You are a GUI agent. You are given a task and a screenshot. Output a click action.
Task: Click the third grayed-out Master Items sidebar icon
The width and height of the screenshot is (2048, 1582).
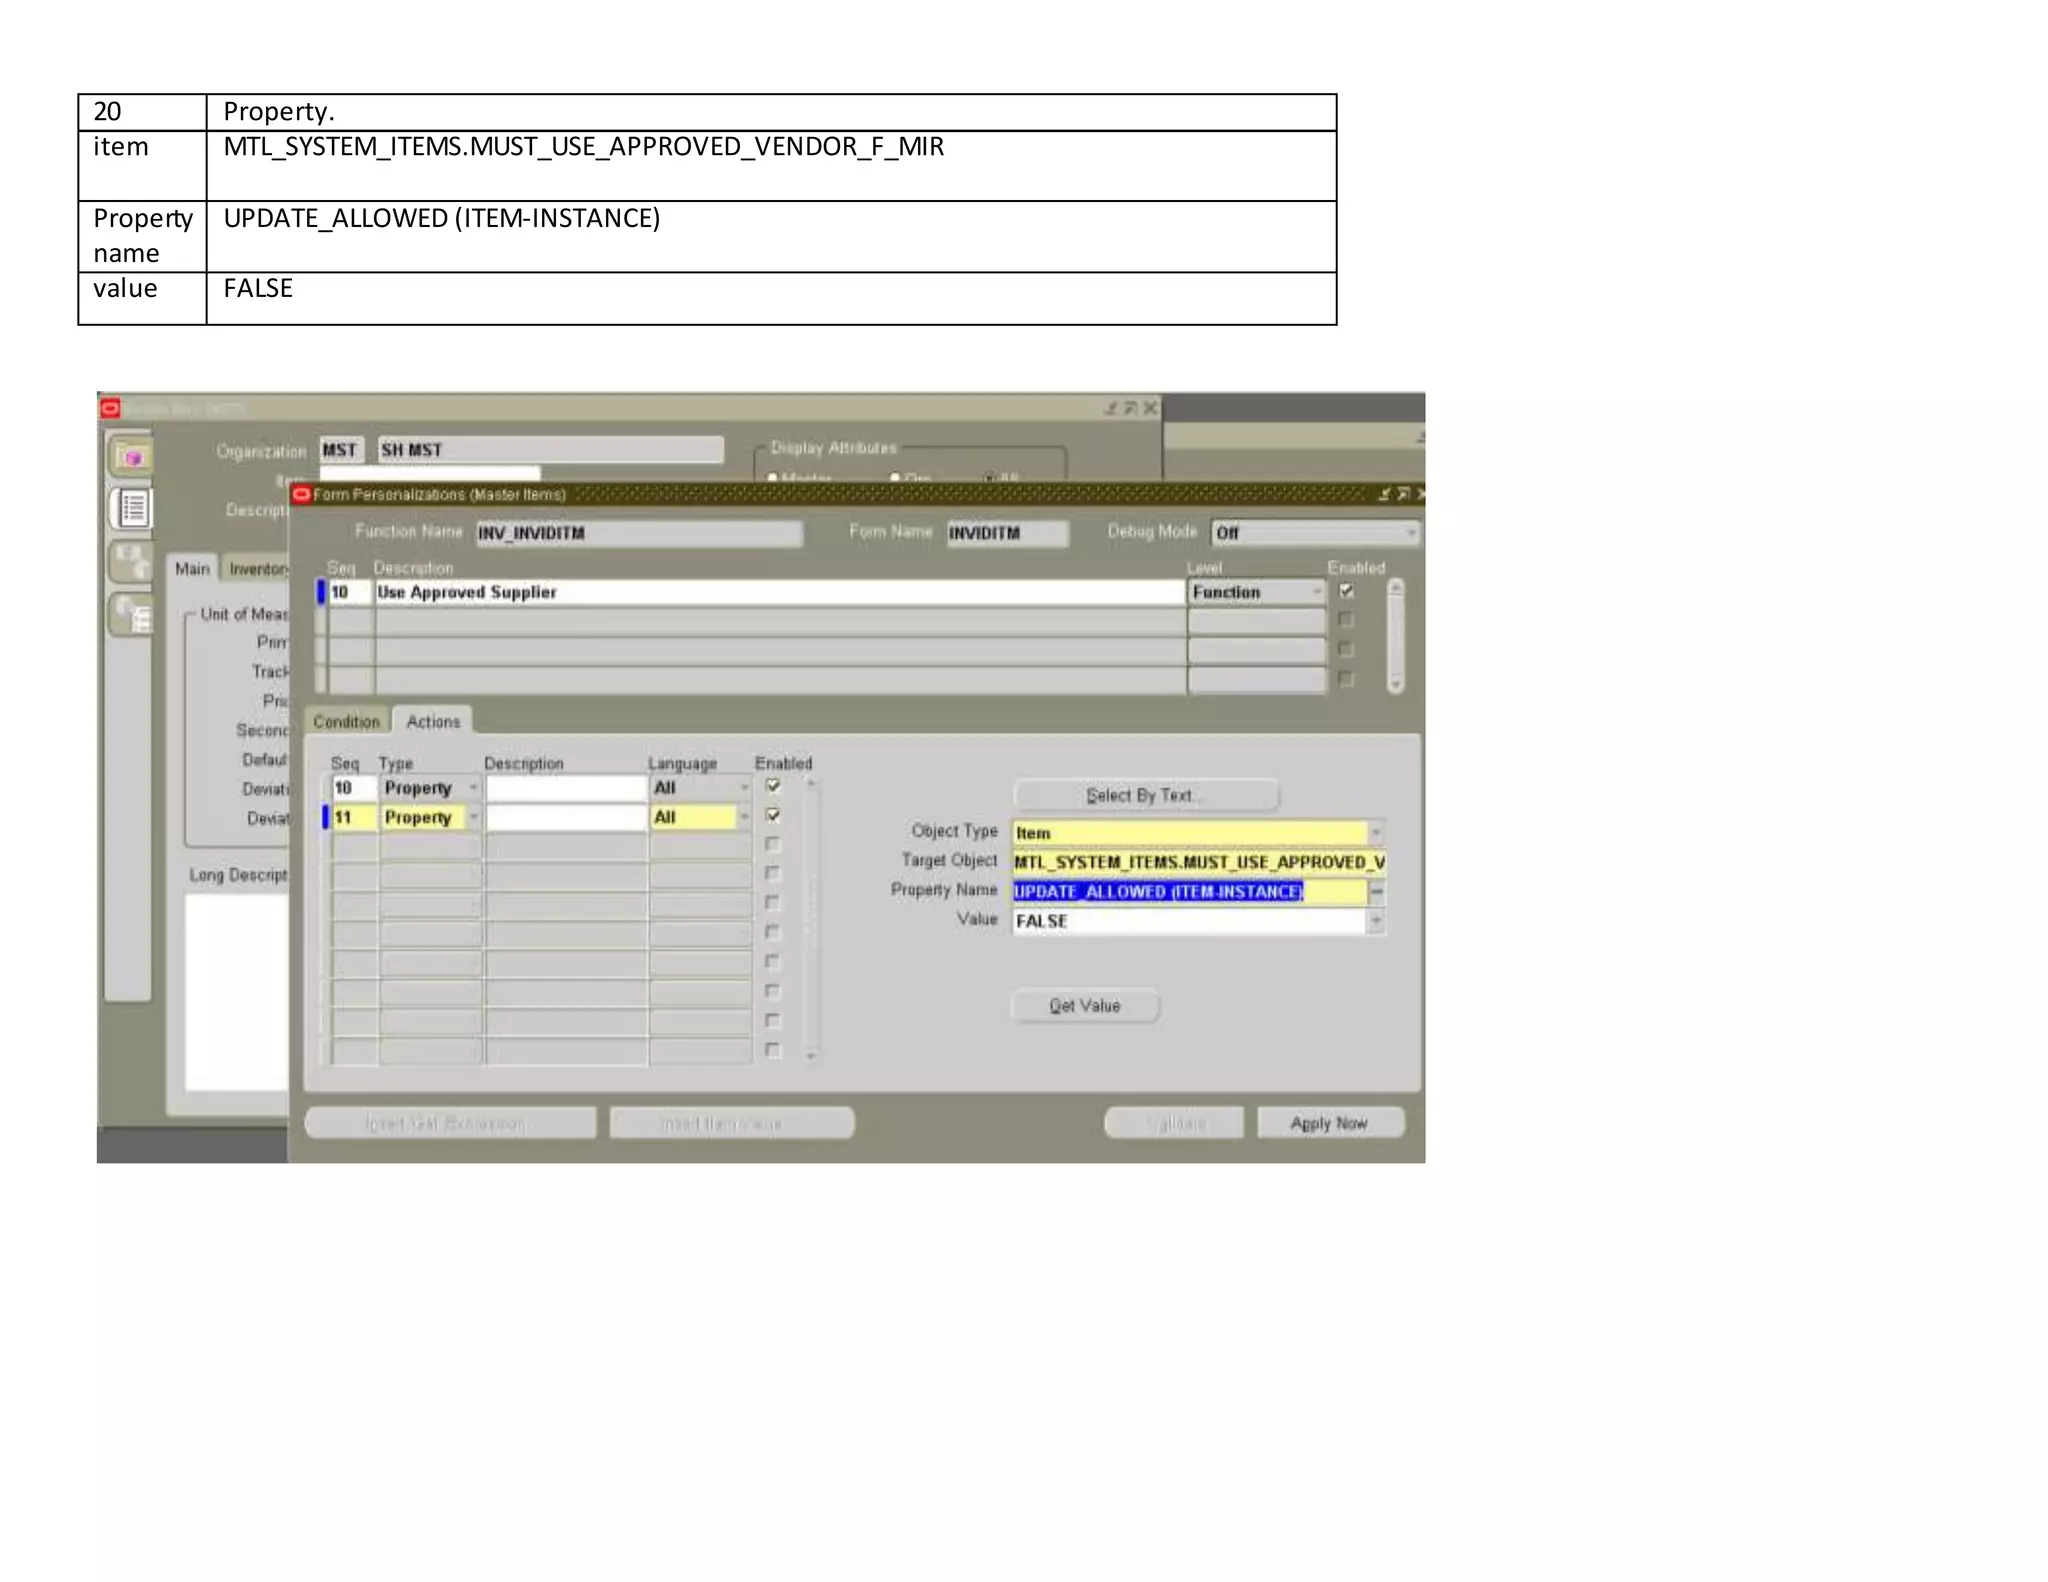coord(132,562)
